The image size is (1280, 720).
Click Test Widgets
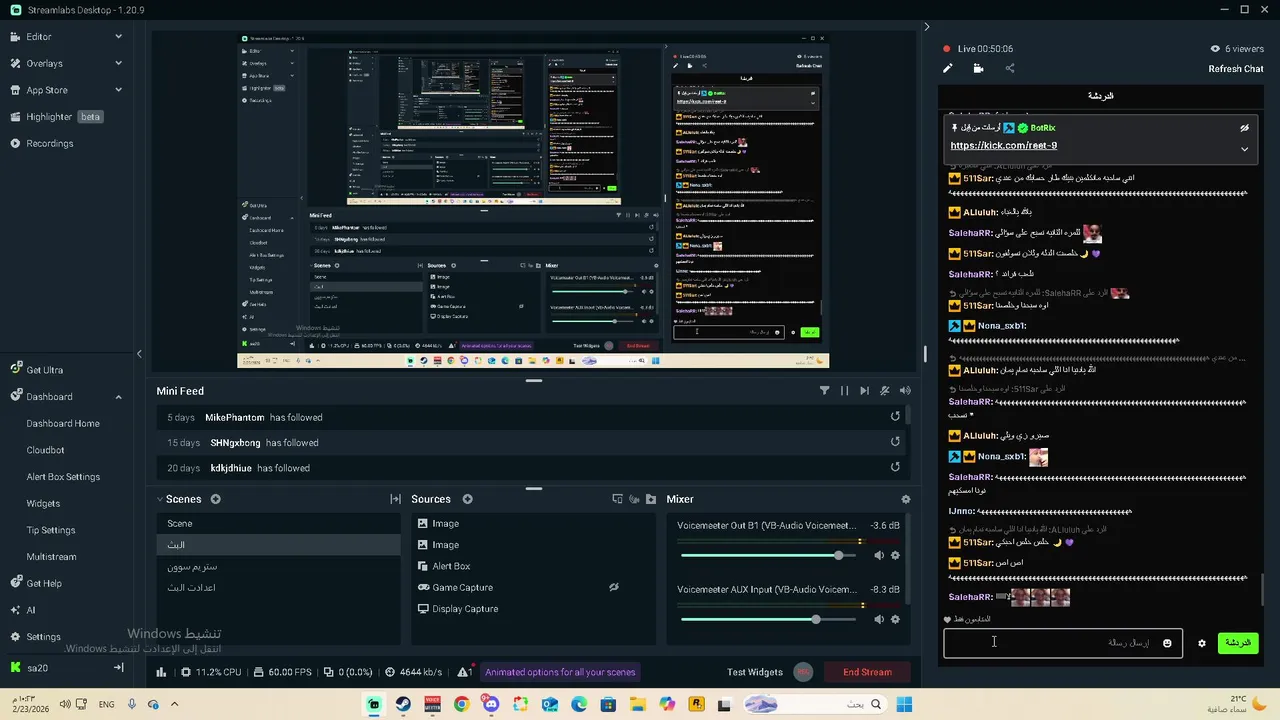click(x=755, y=672)
